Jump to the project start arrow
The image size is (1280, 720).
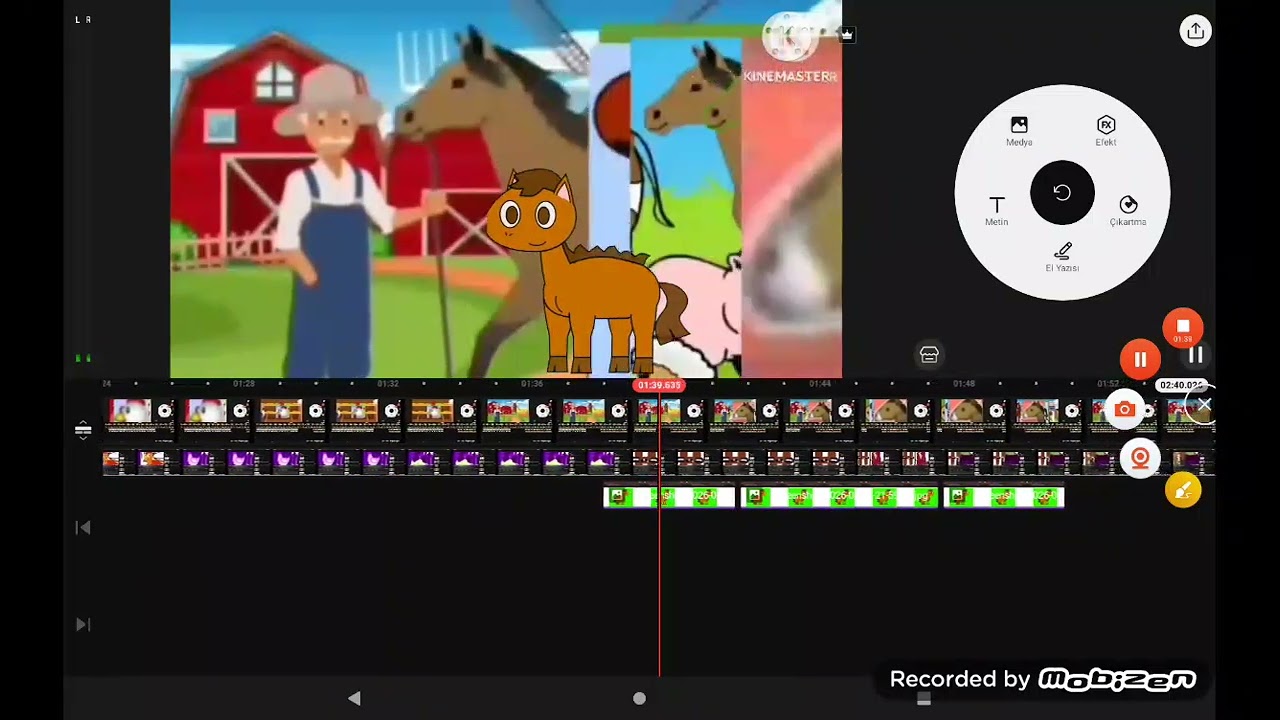click(x=83, y=527)
